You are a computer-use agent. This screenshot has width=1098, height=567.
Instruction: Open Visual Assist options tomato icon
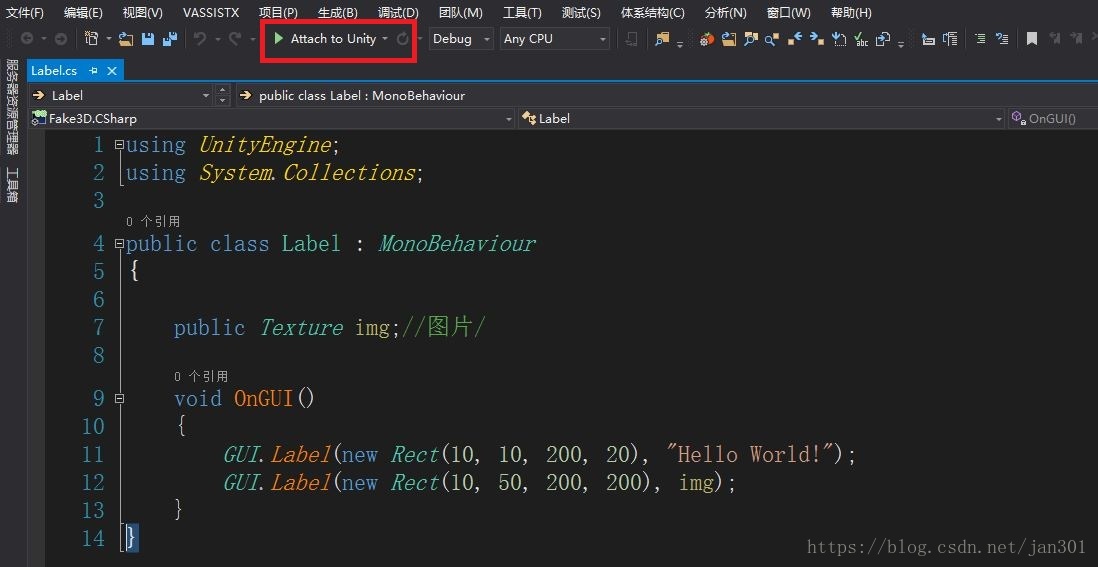point(707,39)
